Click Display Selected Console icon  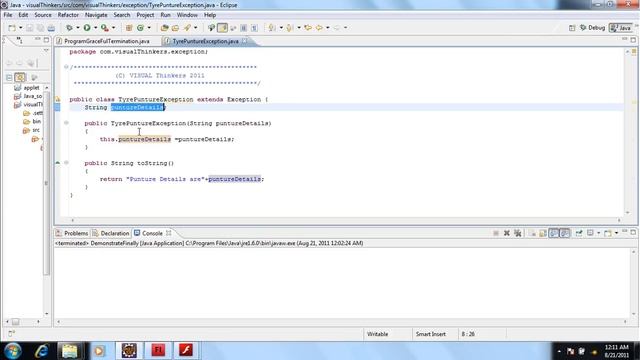click(x=590, y=233)
